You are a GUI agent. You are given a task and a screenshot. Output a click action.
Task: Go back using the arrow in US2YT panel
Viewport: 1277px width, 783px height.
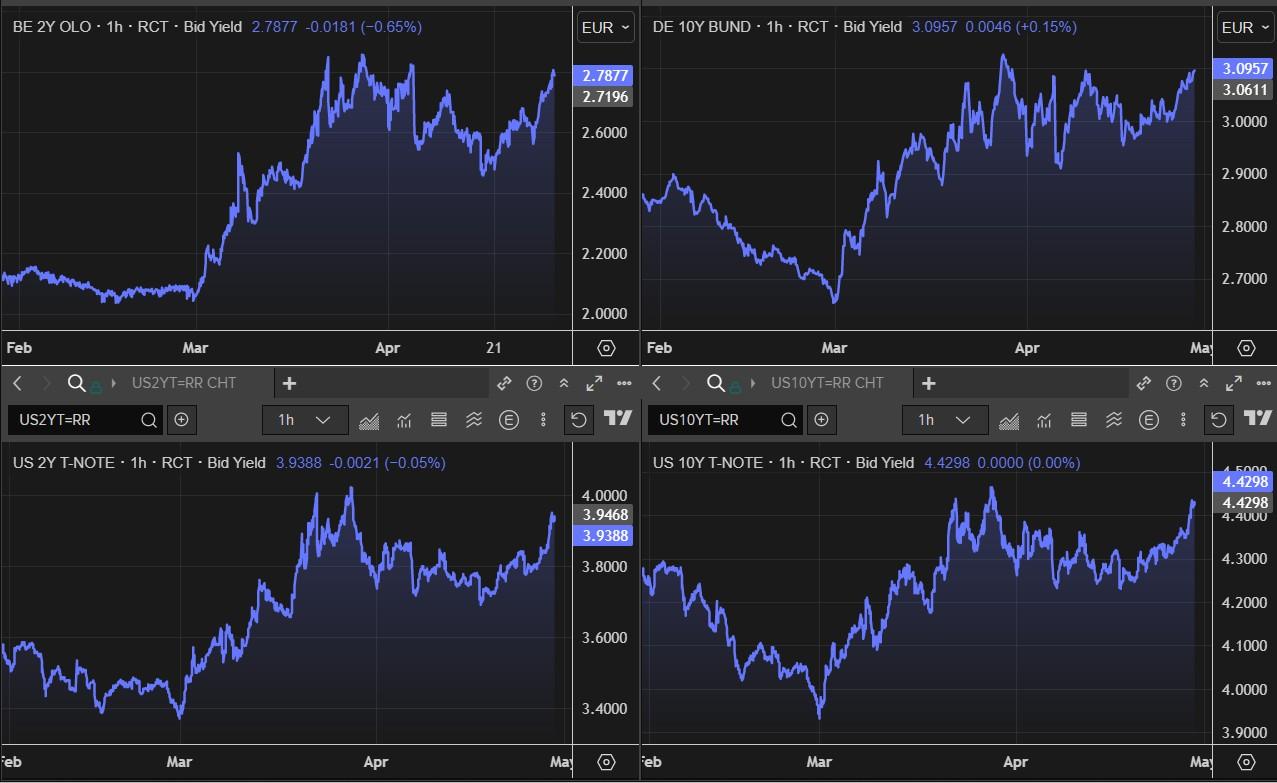(18, 383)
